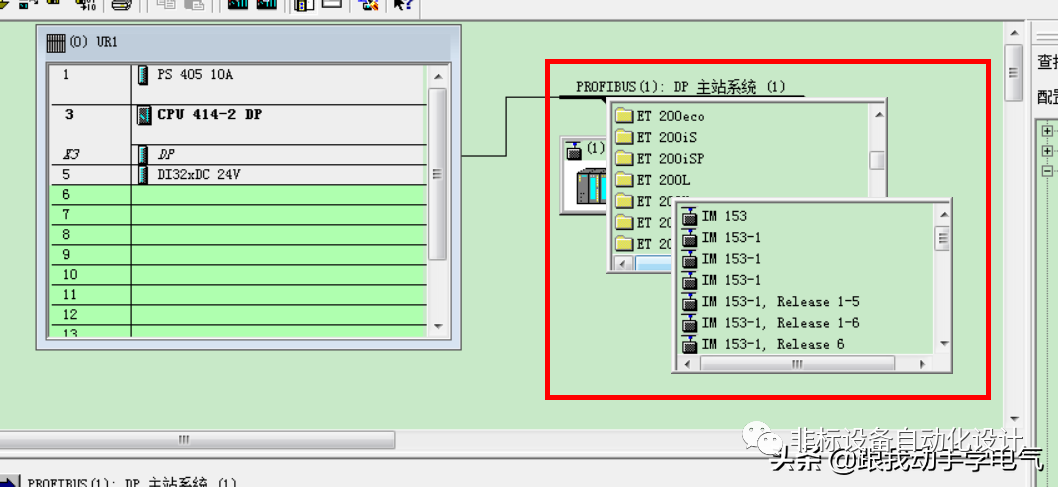Click the station window scrollbar down arrow
Screen dimensions: 1058x487
point(1013,420)
